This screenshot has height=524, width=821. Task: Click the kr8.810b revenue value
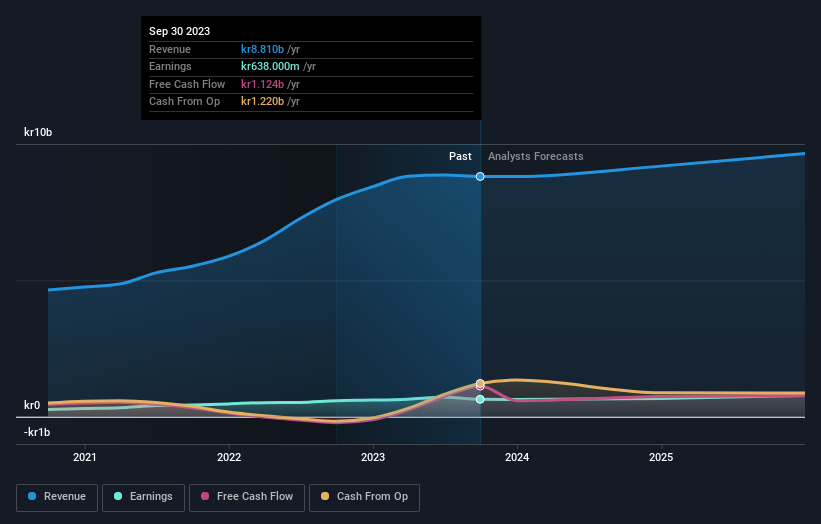coord(262,49)
